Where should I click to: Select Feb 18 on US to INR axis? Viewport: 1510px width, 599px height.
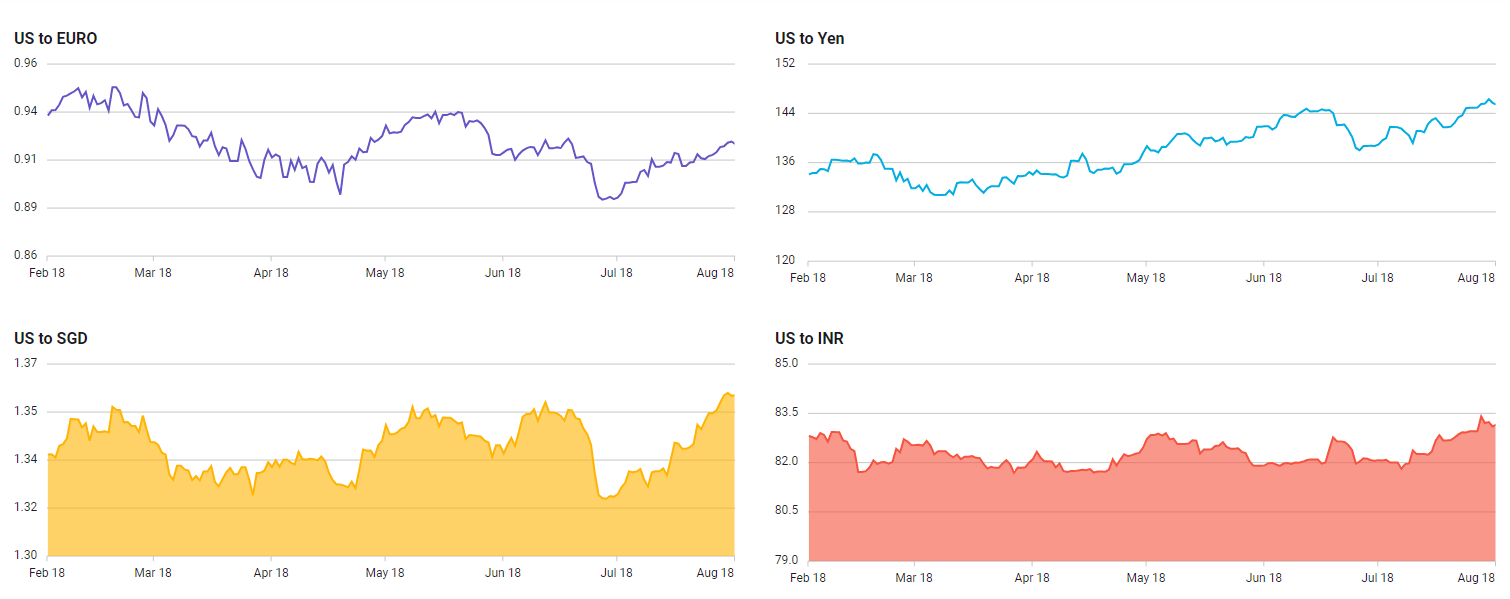point(808,578)
